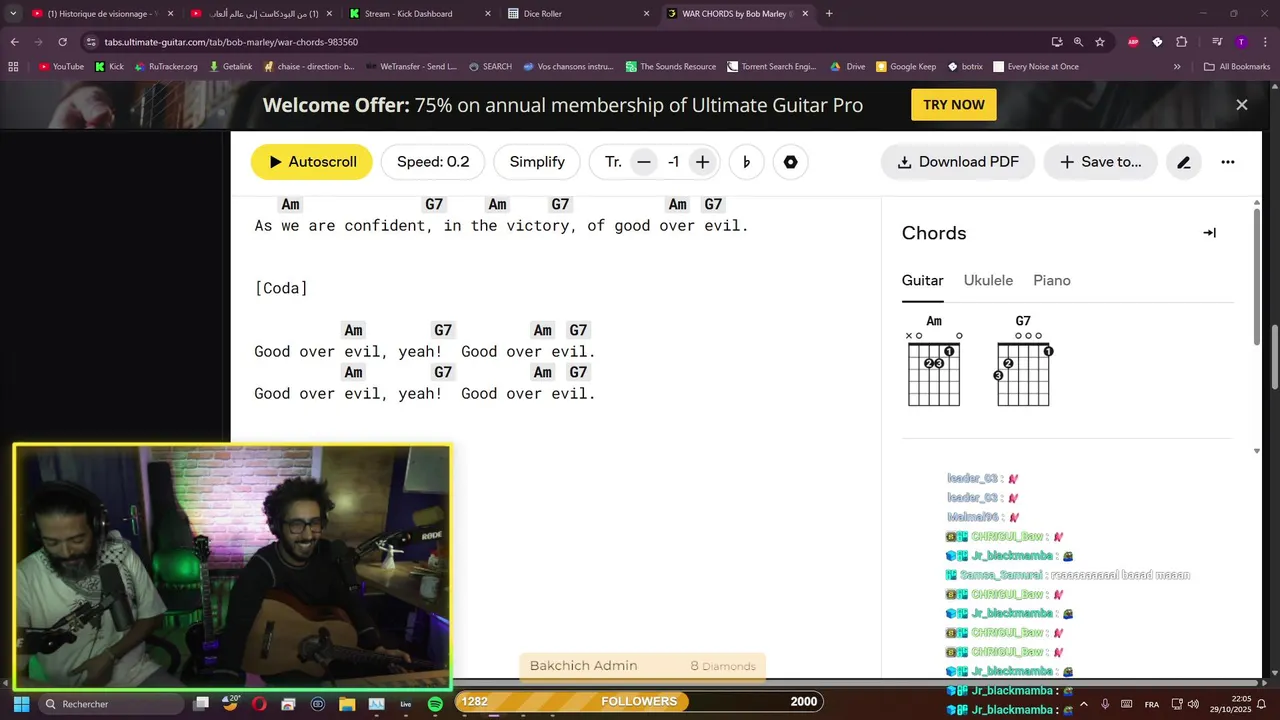Click the pencil edit icon
This screenshot has height=720, width=1280.
pyautogui.click(x=1183, y=162)
